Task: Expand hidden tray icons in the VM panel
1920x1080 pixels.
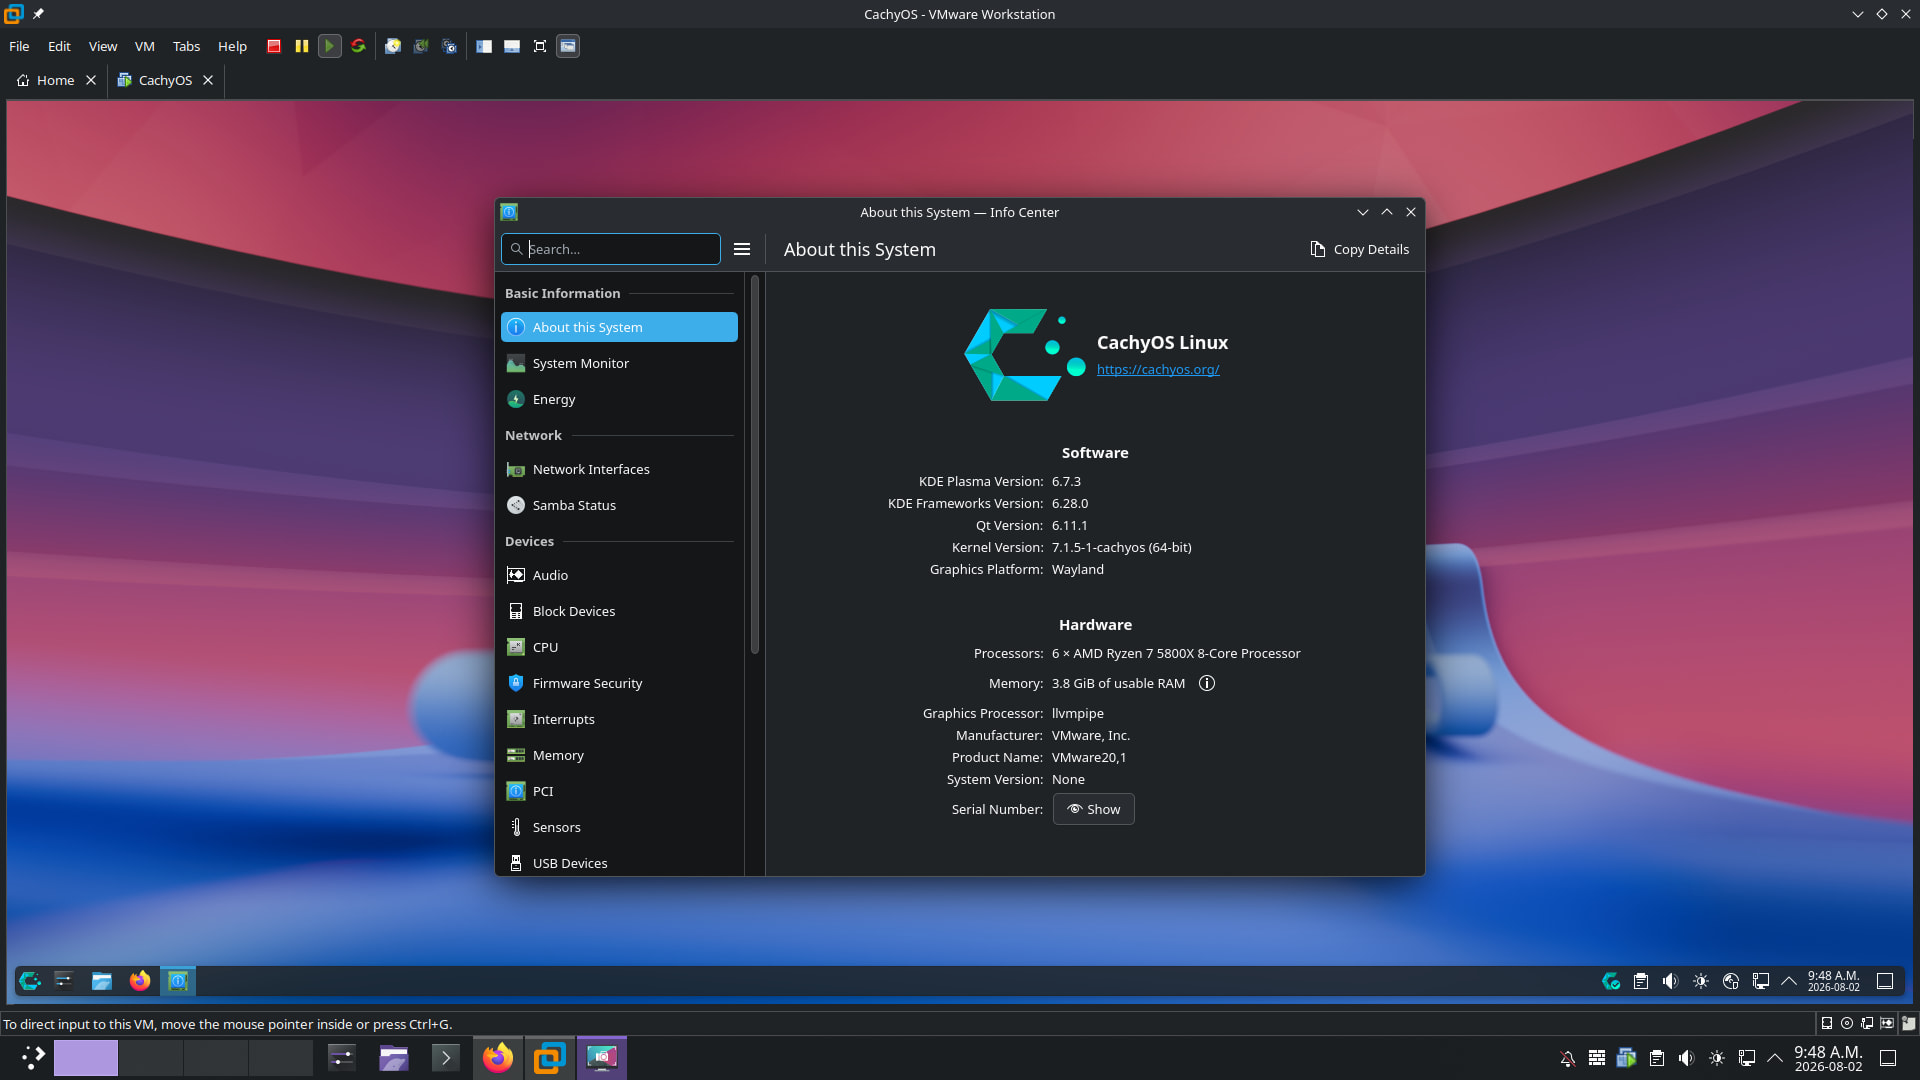Action: tap(1789, 981)
